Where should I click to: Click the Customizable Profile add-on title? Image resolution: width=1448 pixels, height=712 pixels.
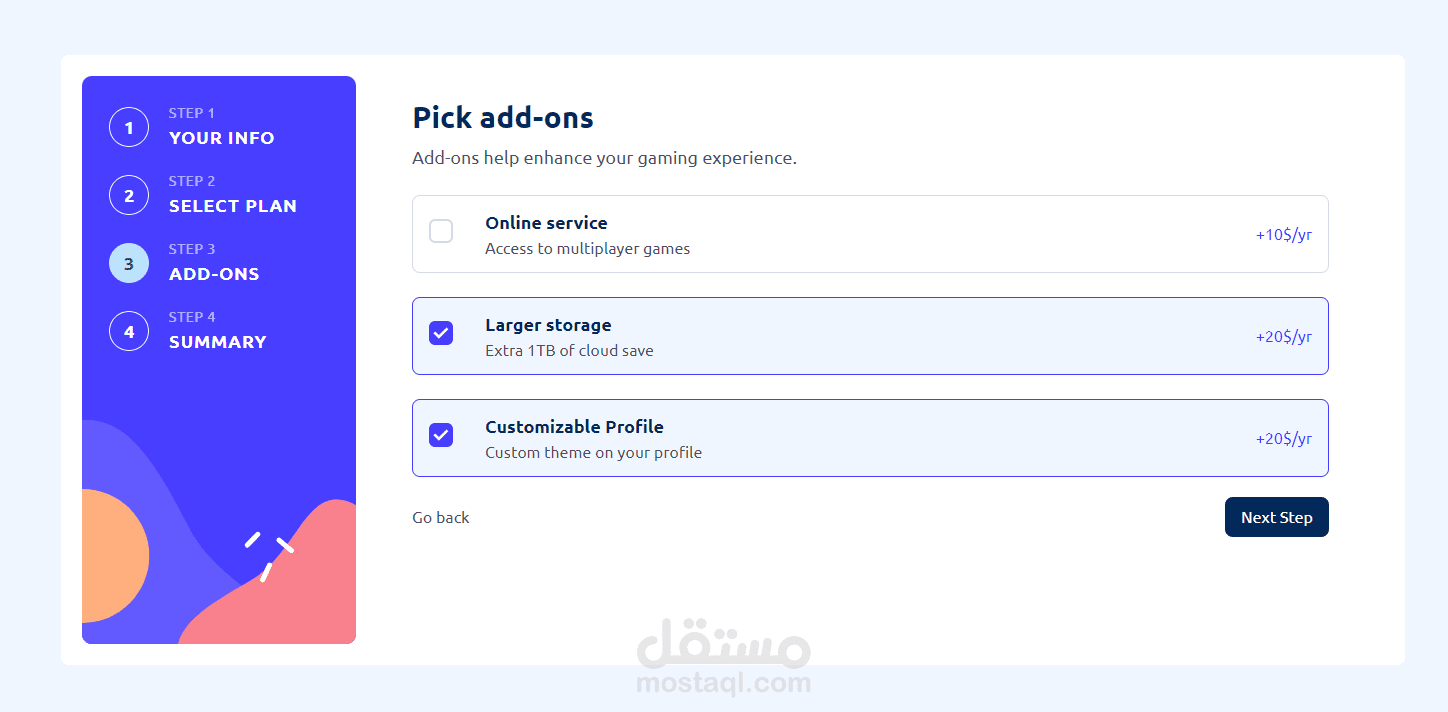pos(574,427)
